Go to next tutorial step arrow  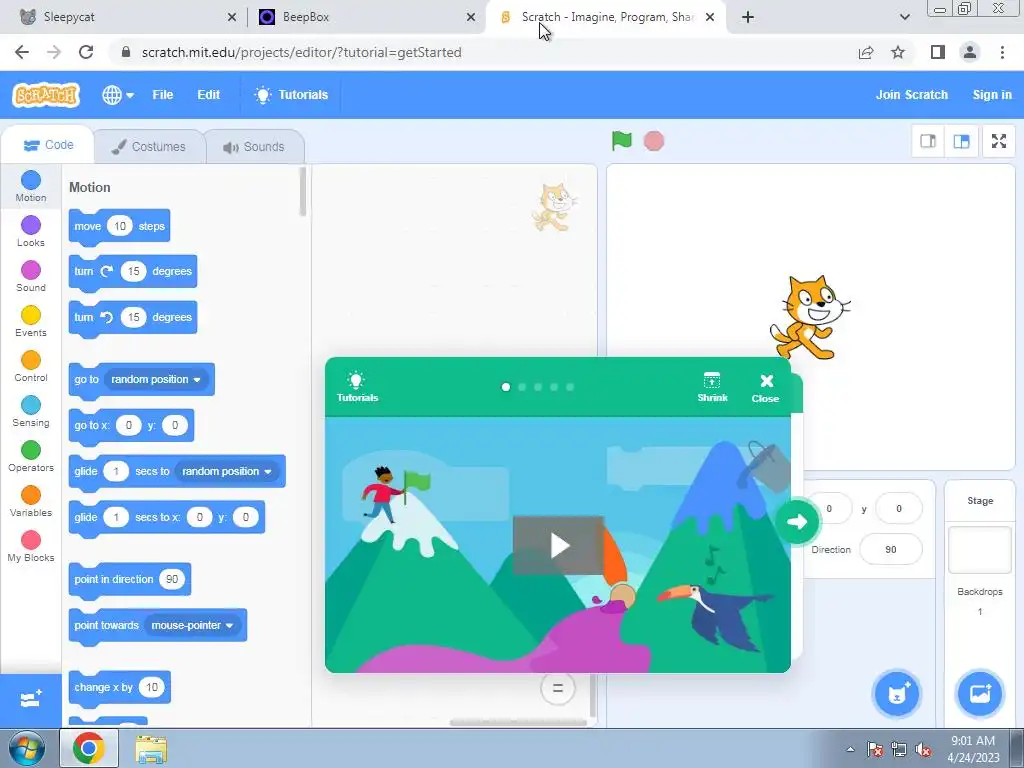click(797, 521)
